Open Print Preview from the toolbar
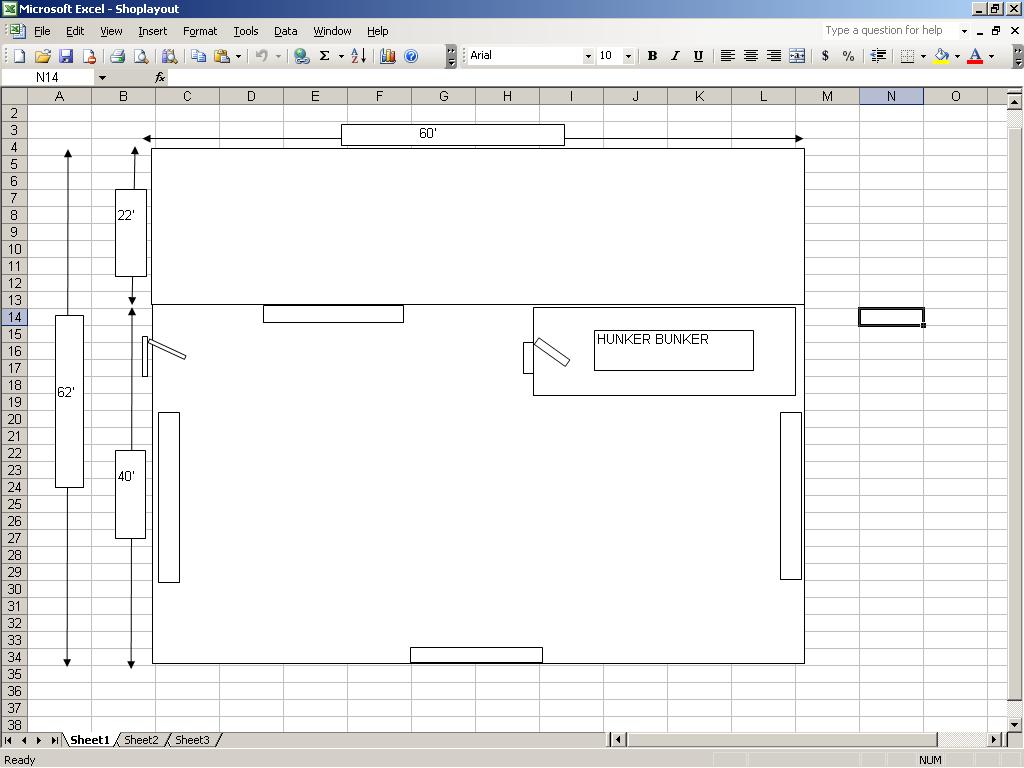Image resolution: width=1024 pixels, height=768 pixels. point(141,56)
